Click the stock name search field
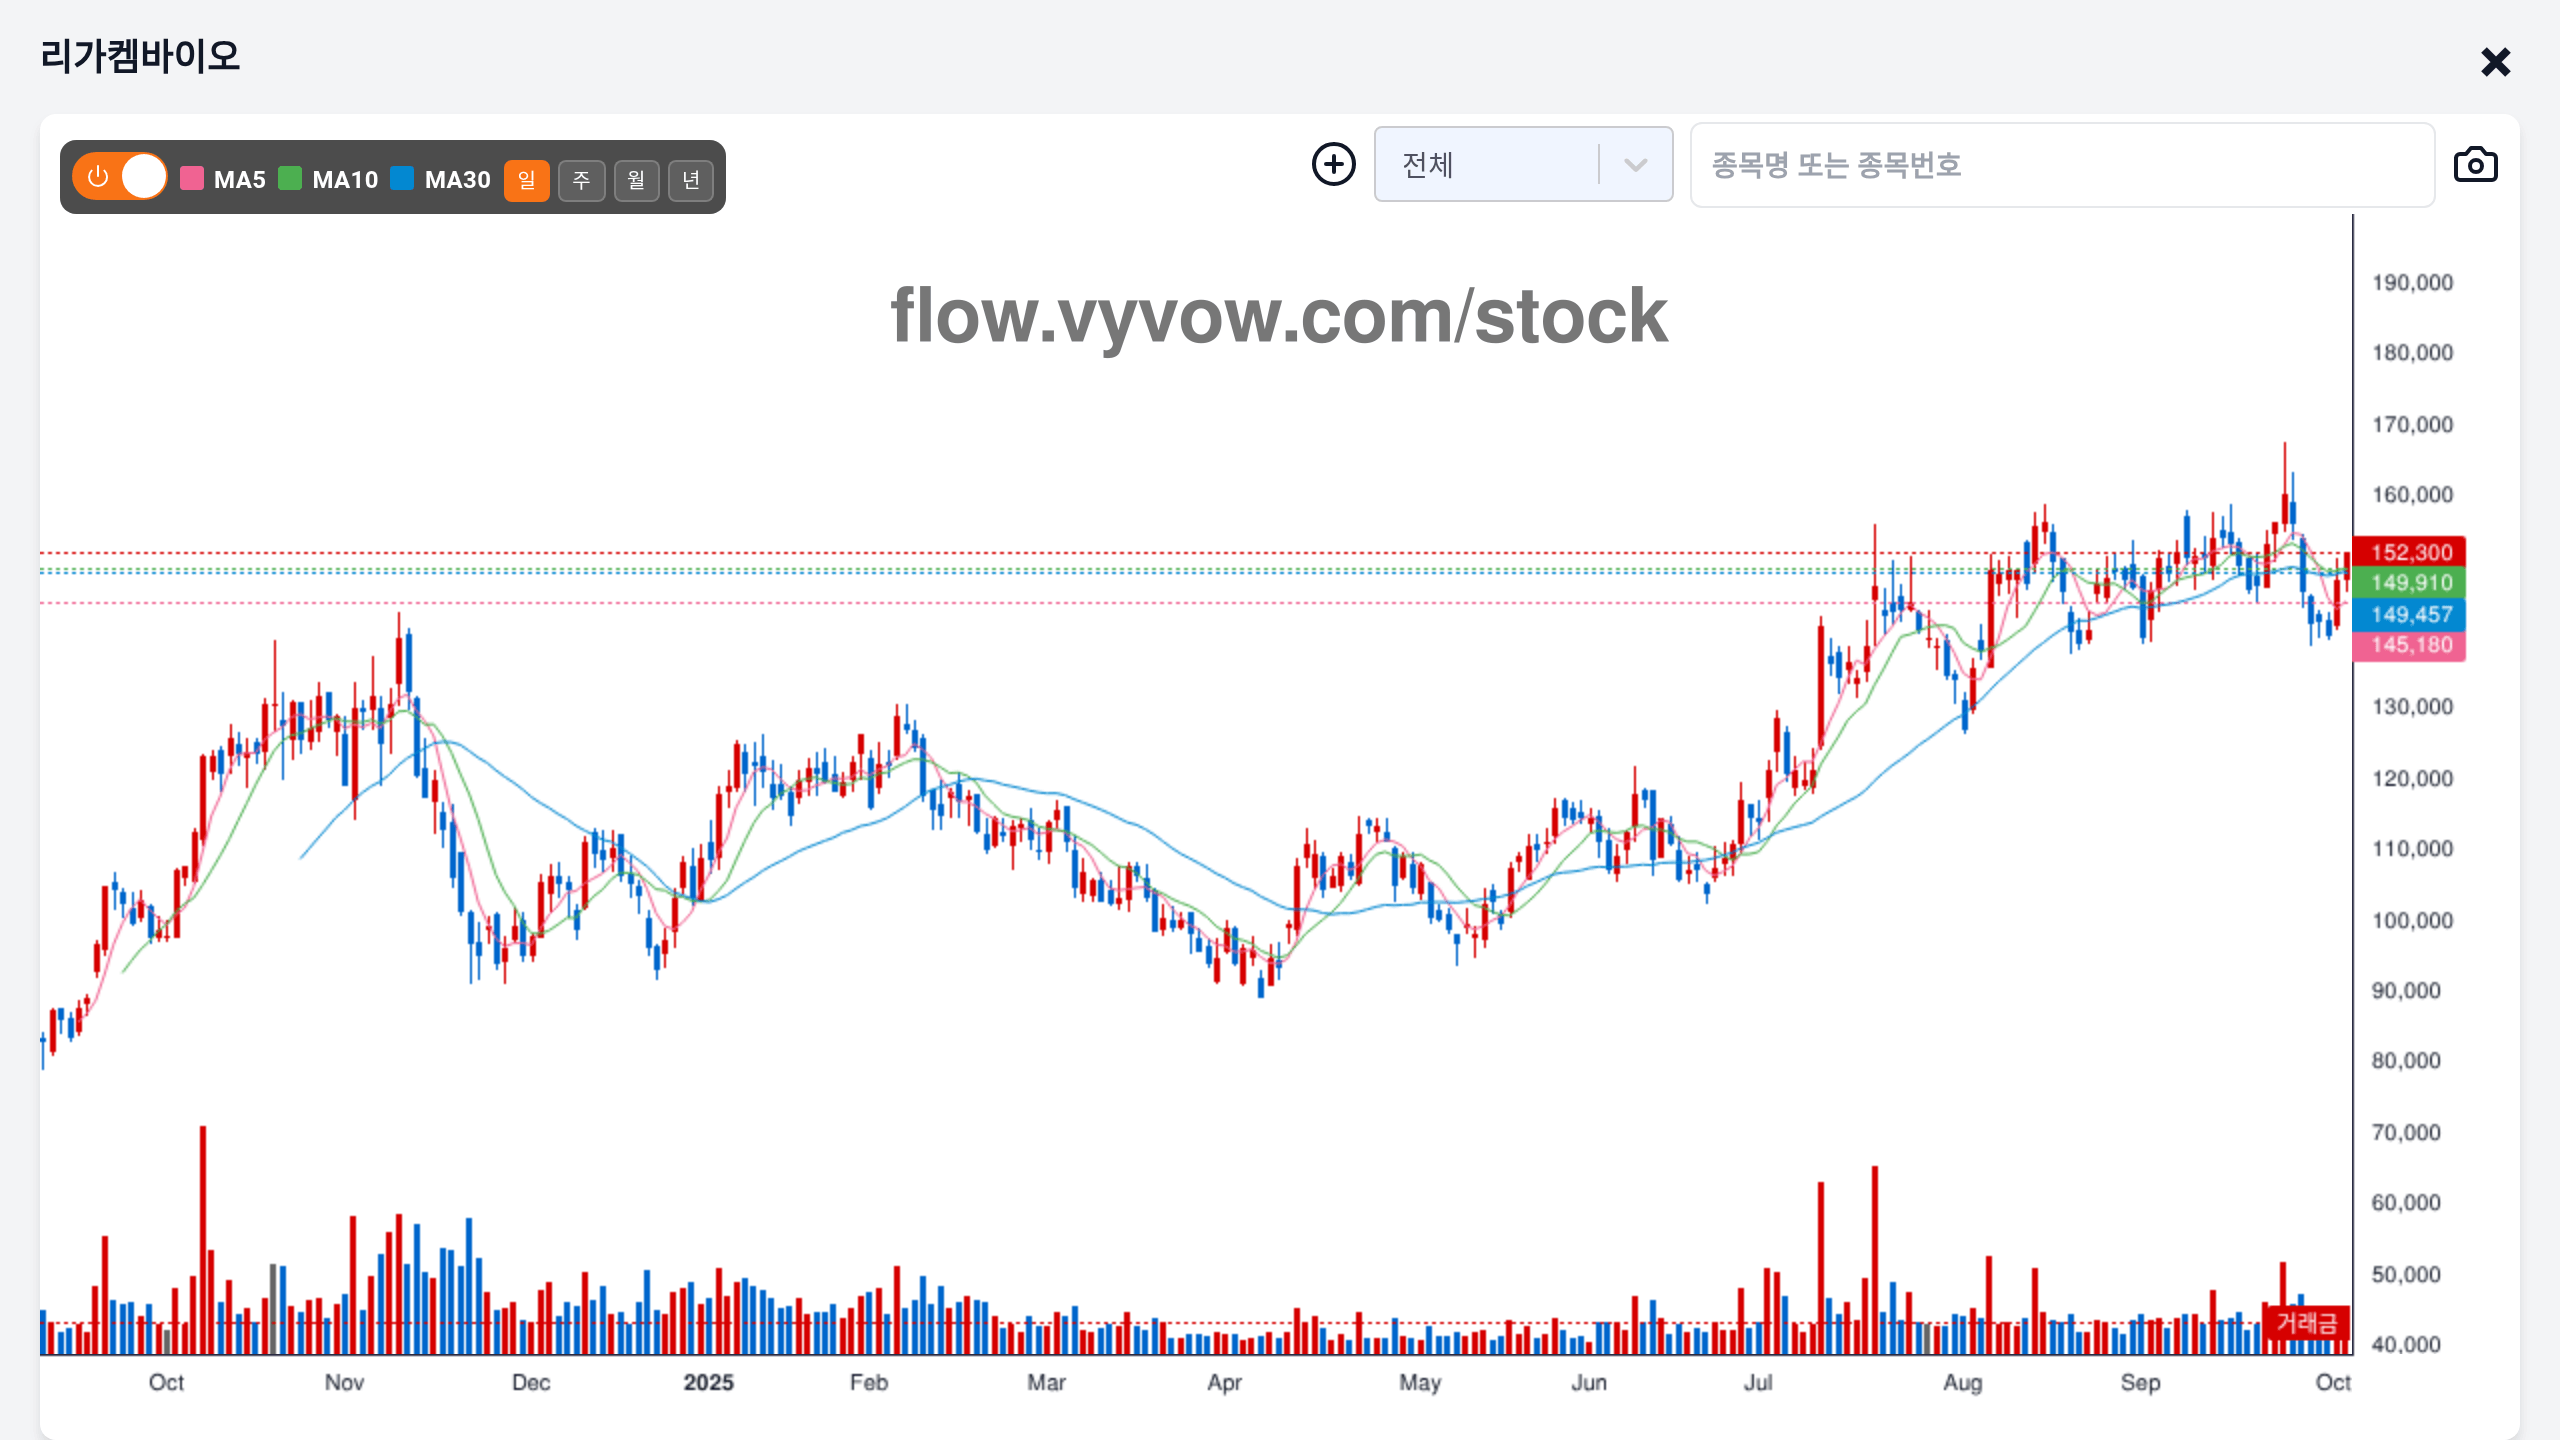 [2062, 165]
